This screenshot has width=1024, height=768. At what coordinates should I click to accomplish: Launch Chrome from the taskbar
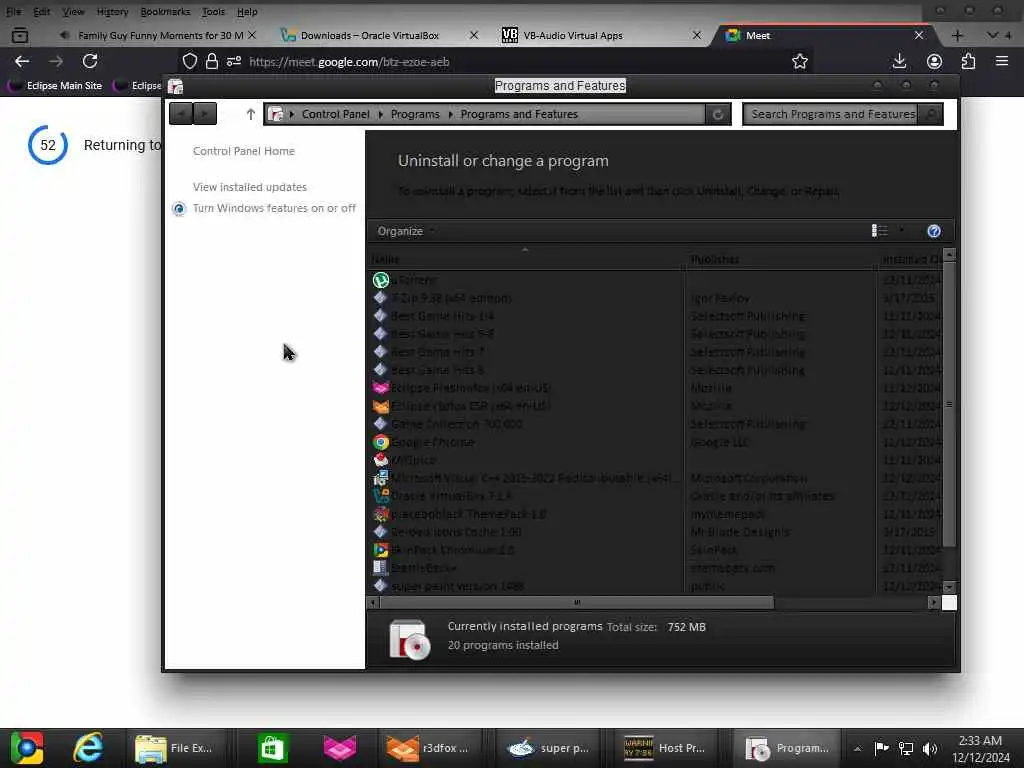27,748
